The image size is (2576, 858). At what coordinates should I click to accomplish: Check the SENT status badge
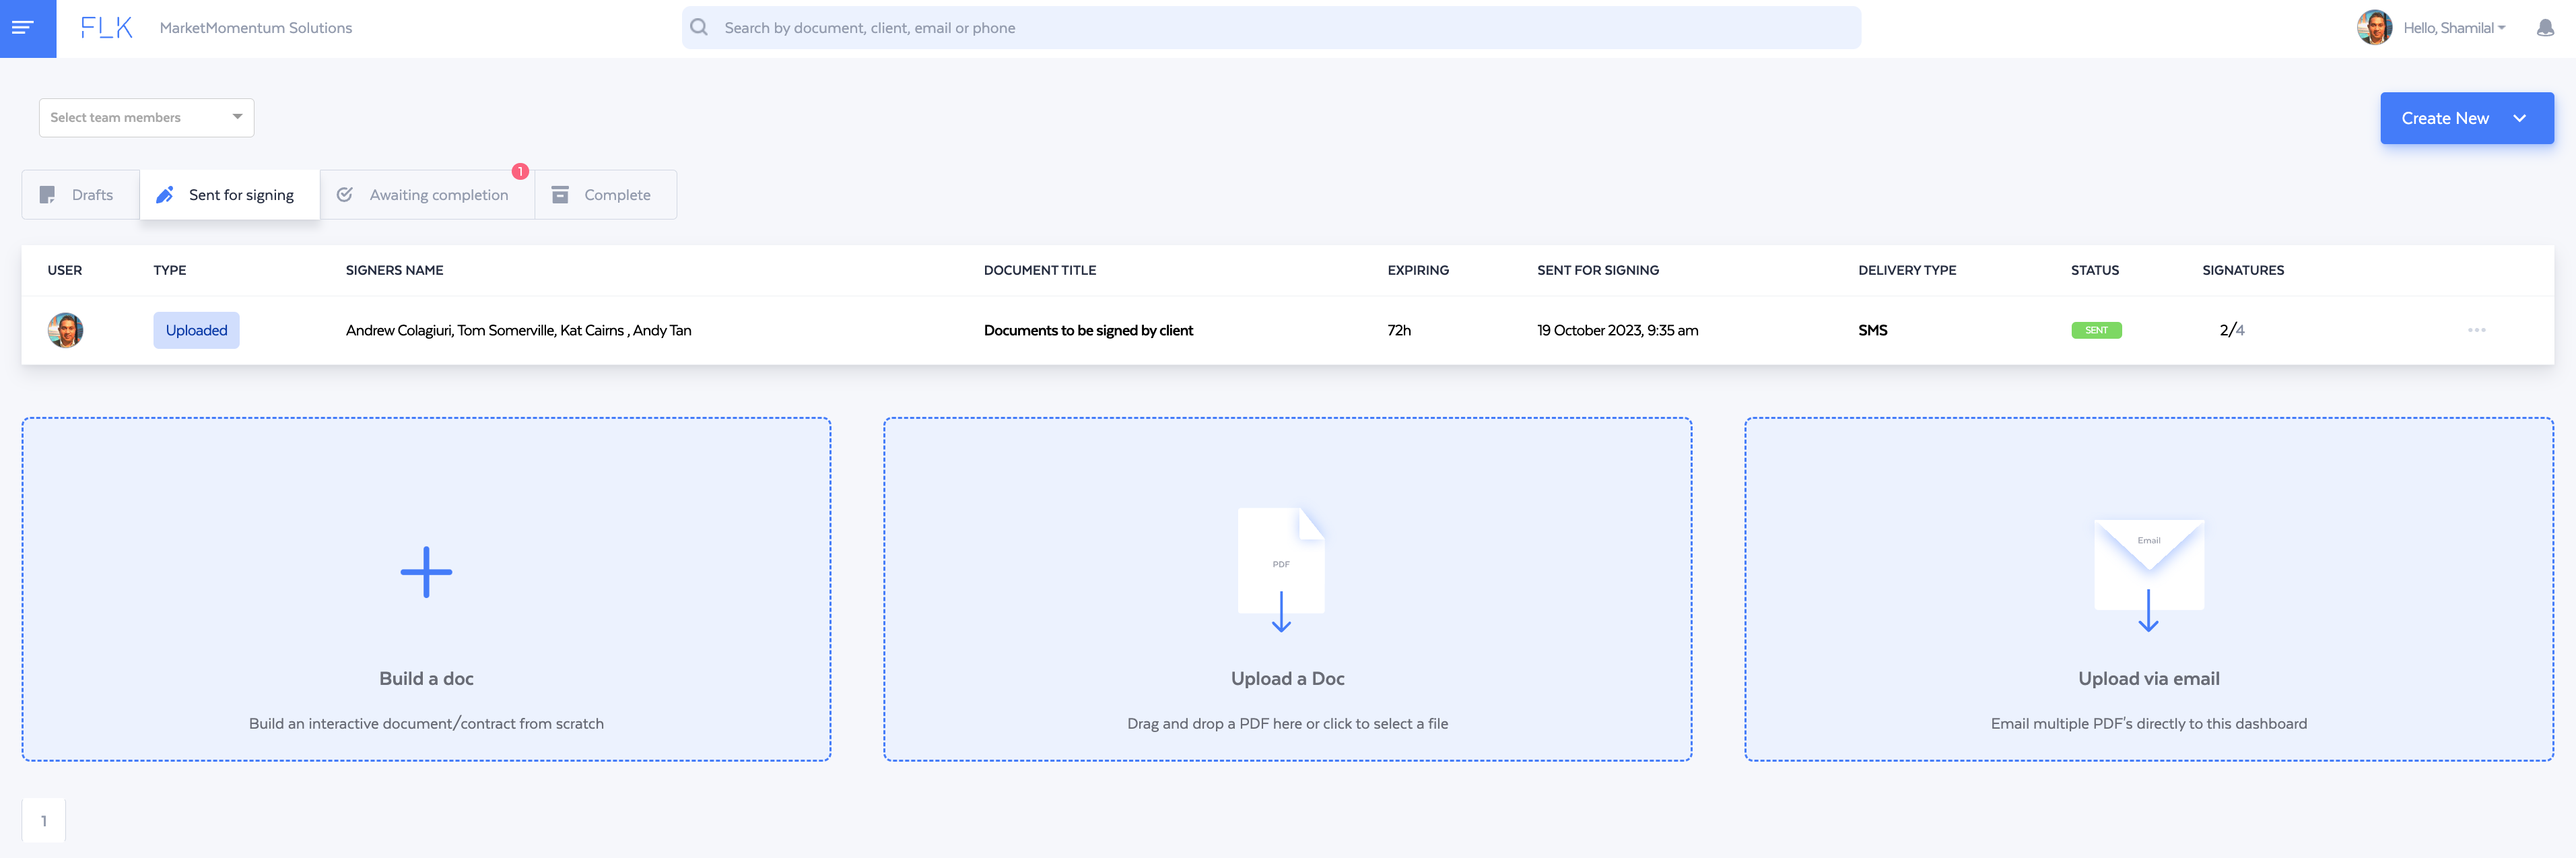2096,330
